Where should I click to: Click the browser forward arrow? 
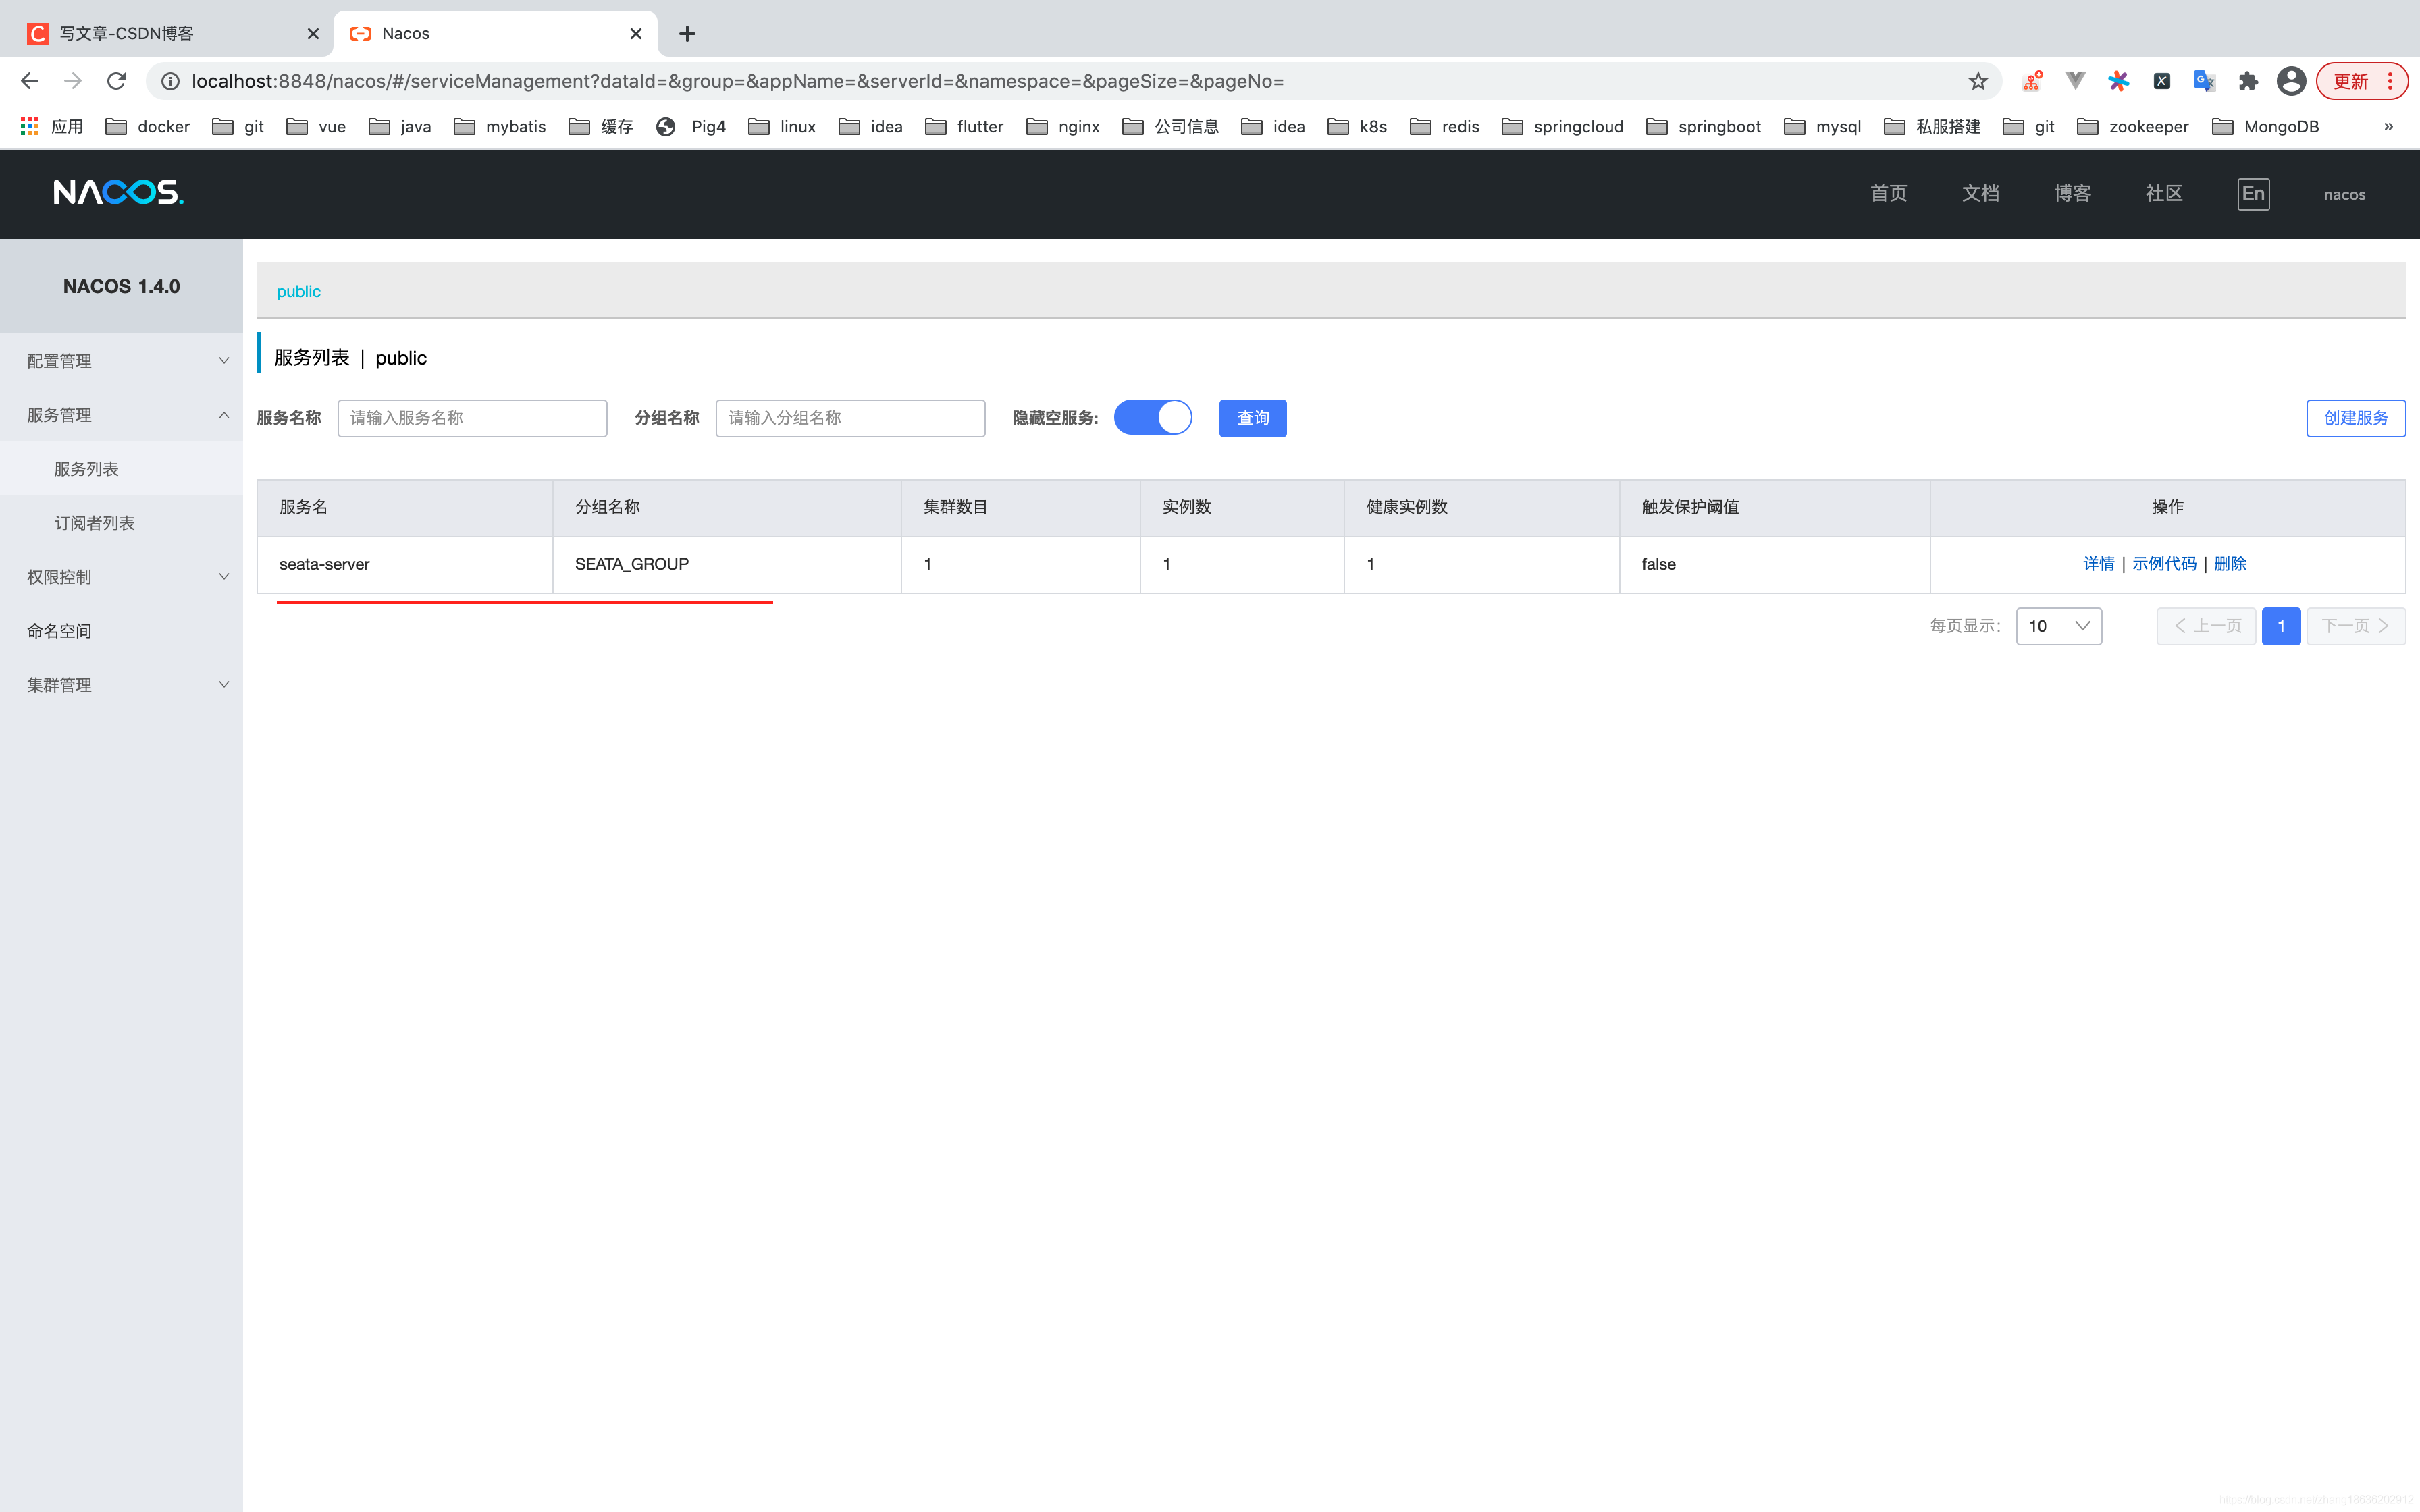(73, 81)
